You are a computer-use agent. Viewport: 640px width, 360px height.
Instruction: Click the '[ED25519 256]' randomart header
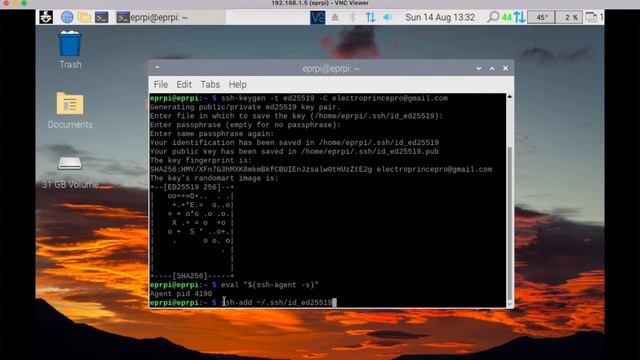point(192,187)
